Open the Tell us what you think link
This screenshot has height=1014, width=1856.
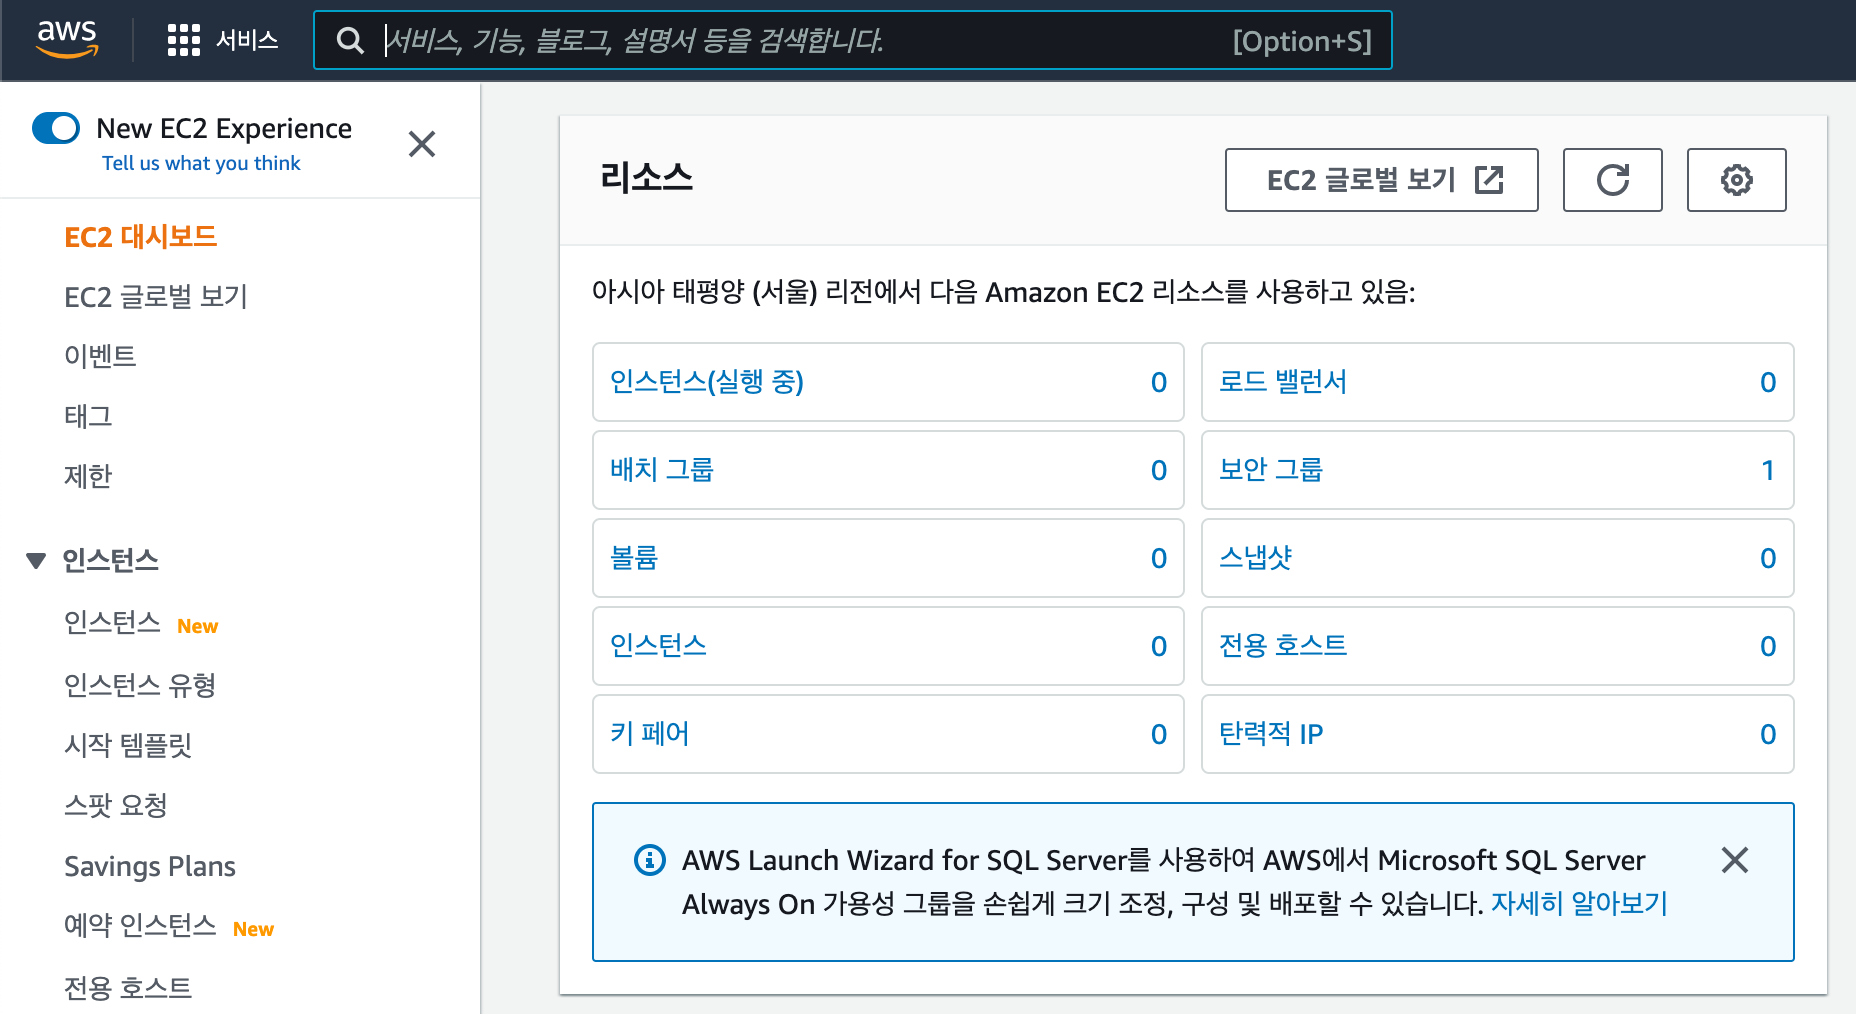coord(201,163)
